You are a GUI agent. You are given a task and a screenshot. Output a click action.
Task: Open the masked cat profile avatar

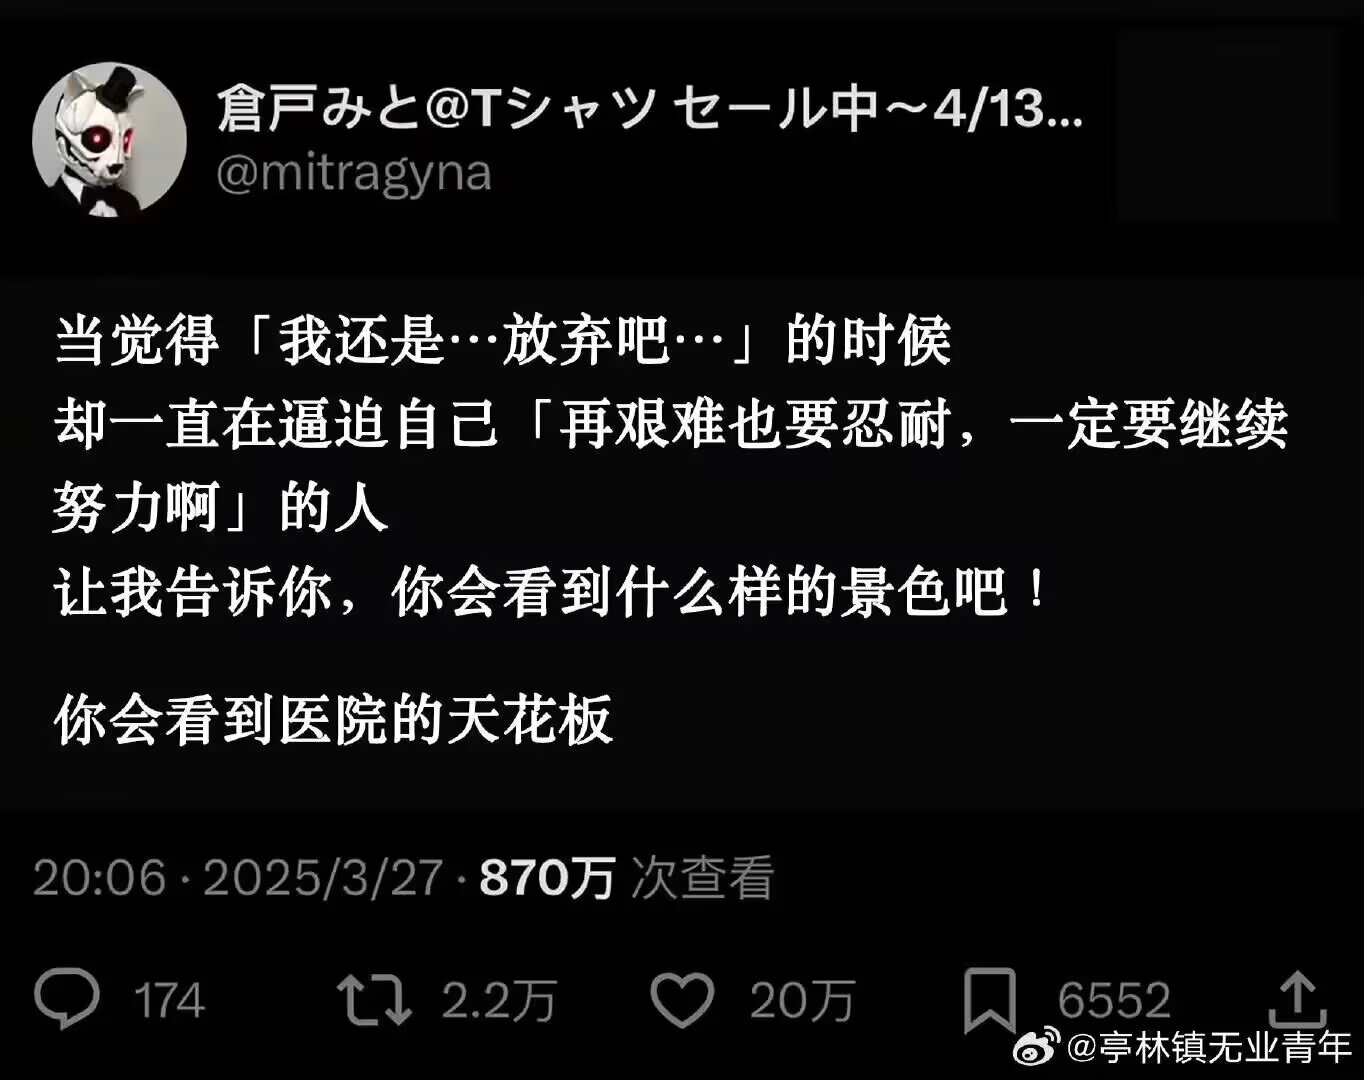point(110,139)
